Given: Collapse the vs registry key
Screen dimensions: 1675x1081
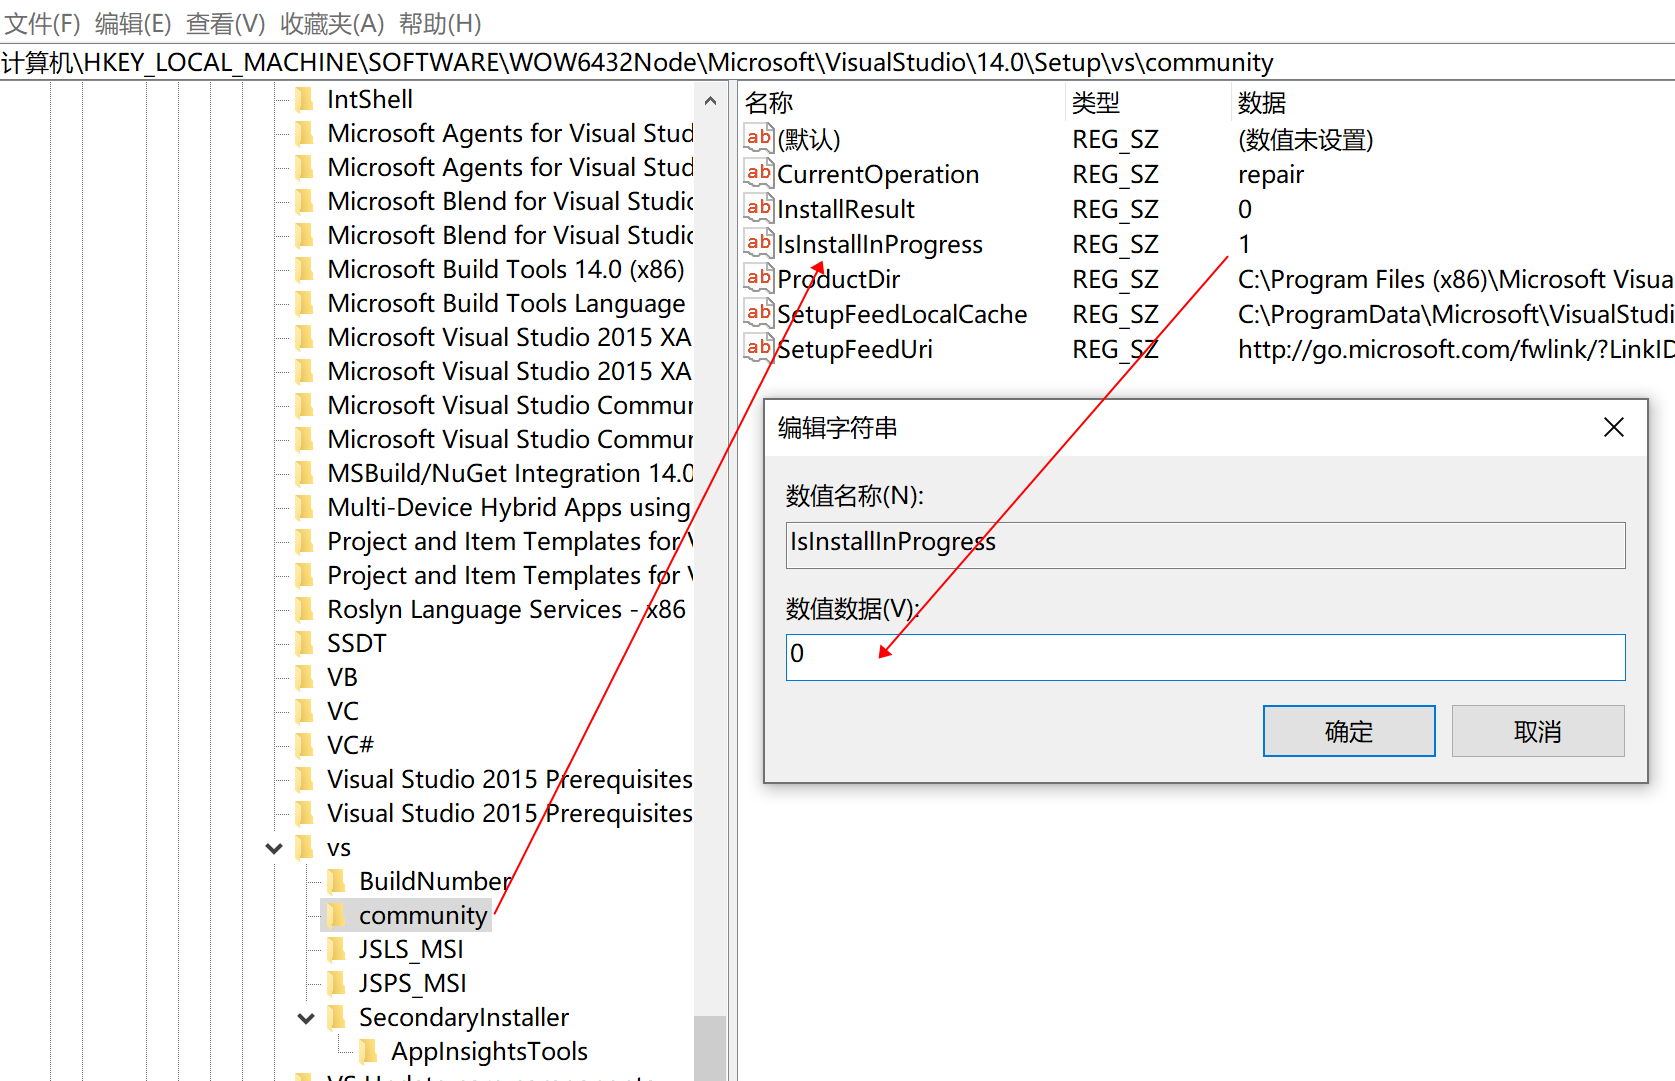Looking at the screenshot, I should (x=274, y=848).
